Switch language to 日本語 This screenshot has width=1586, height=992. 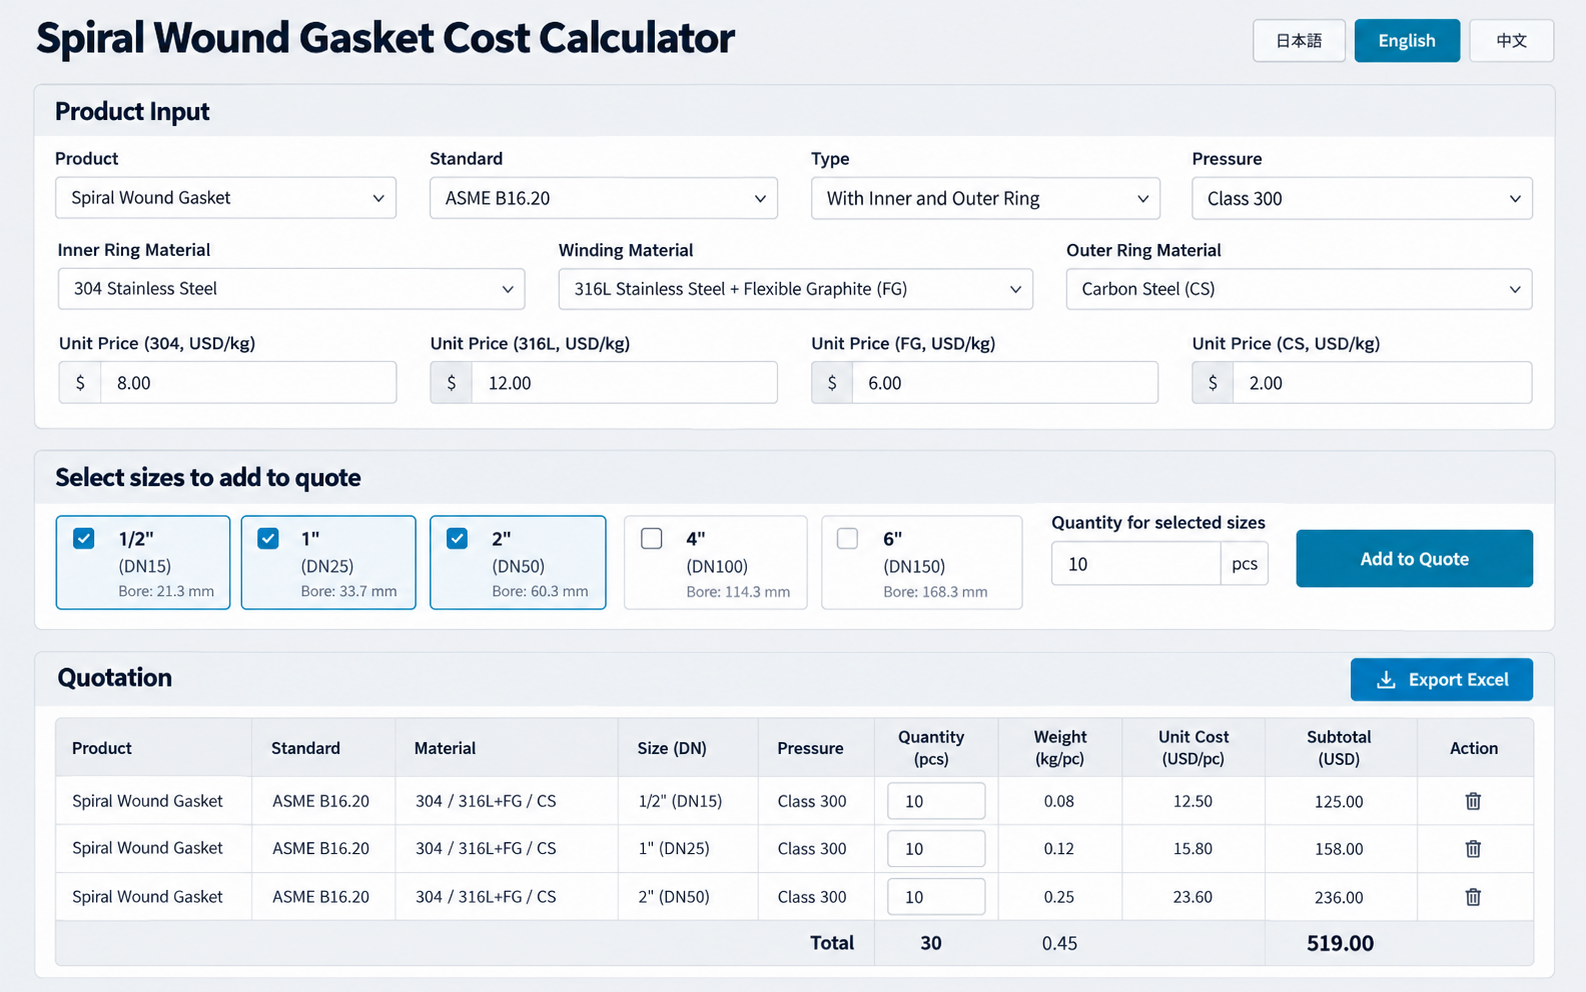click(1299, 41)
